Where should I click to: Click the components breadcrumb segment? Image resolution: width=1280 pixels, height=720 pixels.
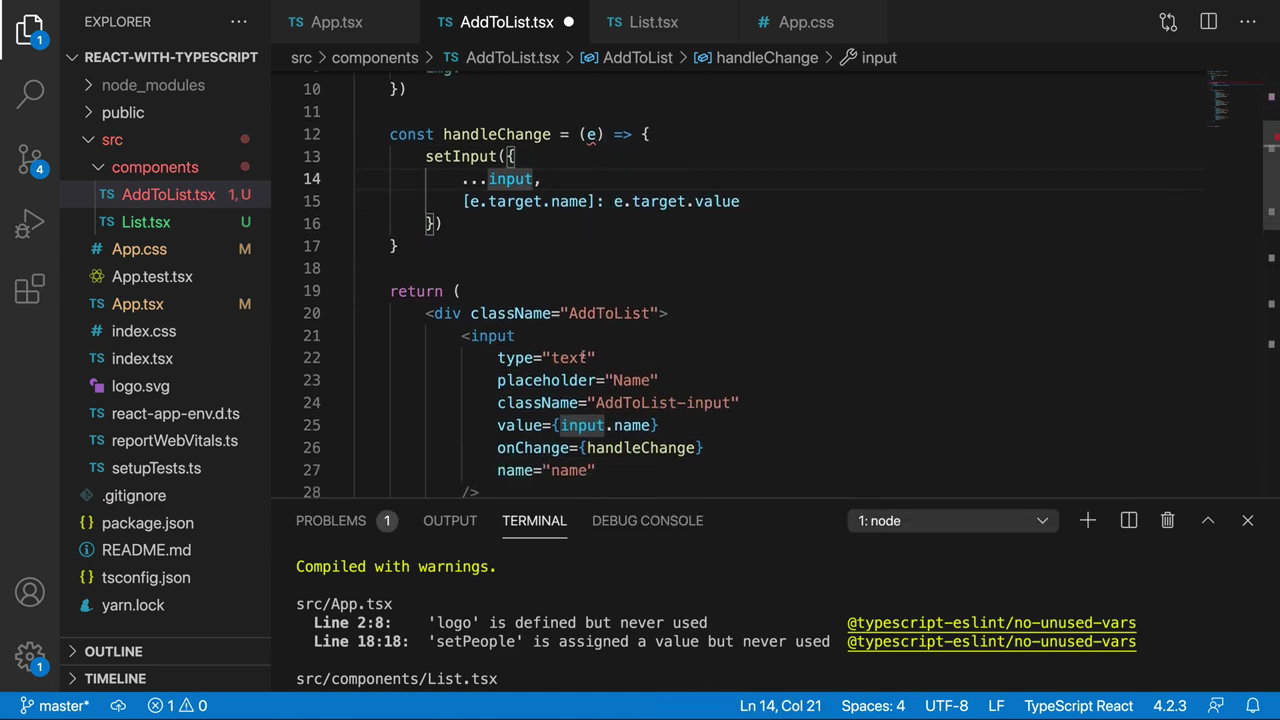click(x=375, y=58)
